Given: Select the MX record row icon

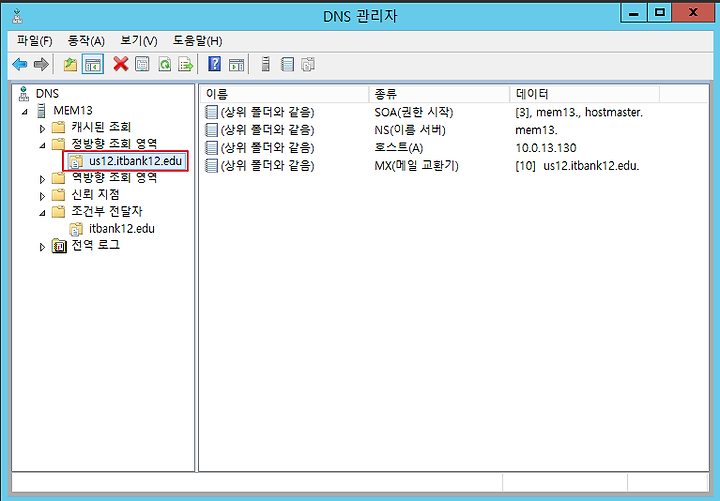Looking at the screenshot, I should [211, 165].
